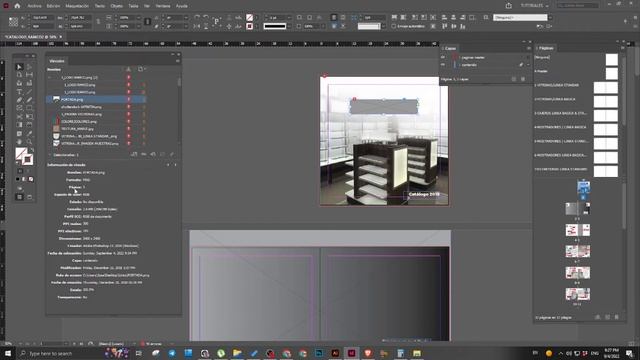Click the Capas panel tab
The width and height of the screenshot is (640, 360).
(x=450, y=49)
